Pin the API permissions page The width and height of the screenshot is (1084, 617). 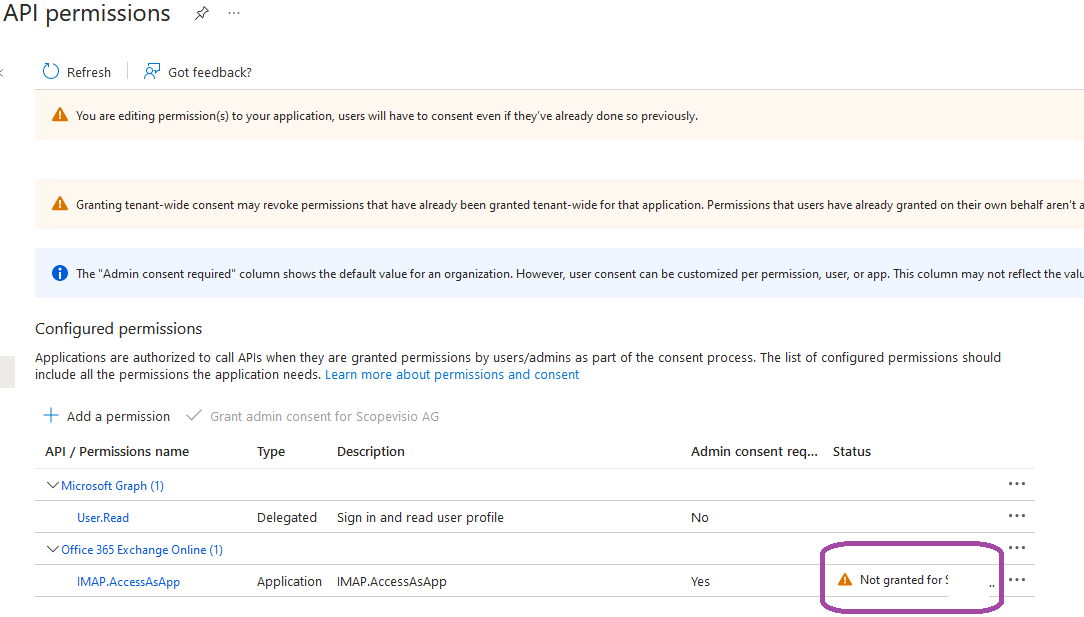[202, 14]
